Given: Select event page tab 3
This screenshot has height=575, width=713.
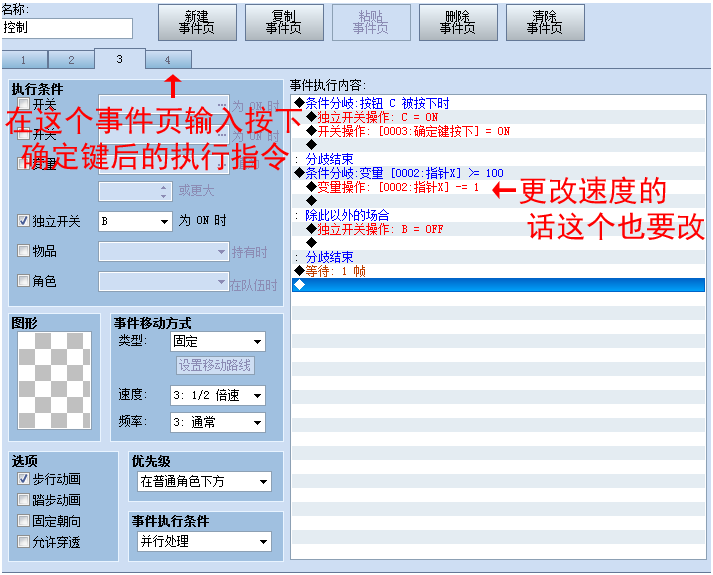Looking at the screenshot, I should [120, 59].
